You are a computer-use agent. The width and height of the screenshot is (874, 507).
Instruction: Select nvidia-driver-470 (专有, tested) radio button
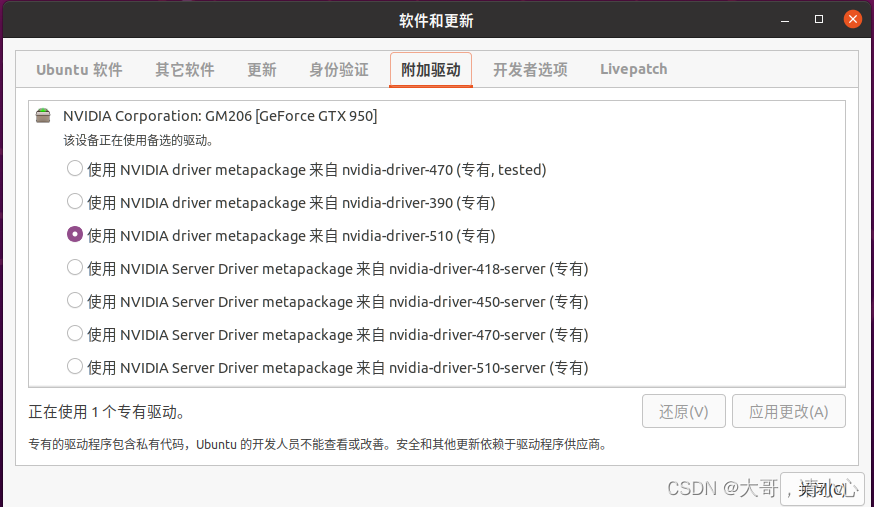tap(75, 168)
